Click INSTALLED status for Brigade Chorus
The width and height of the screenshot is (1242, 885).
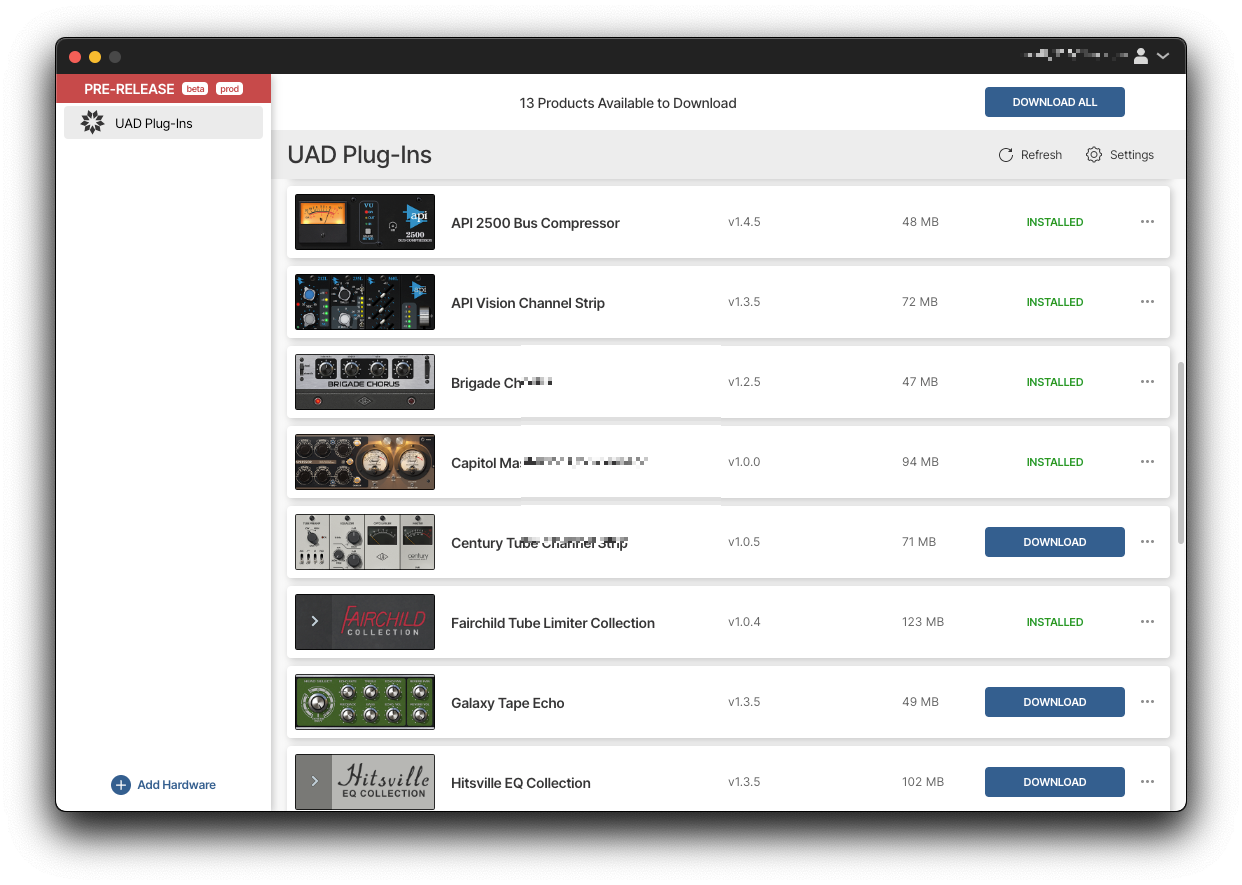[x=1055, y=382]
